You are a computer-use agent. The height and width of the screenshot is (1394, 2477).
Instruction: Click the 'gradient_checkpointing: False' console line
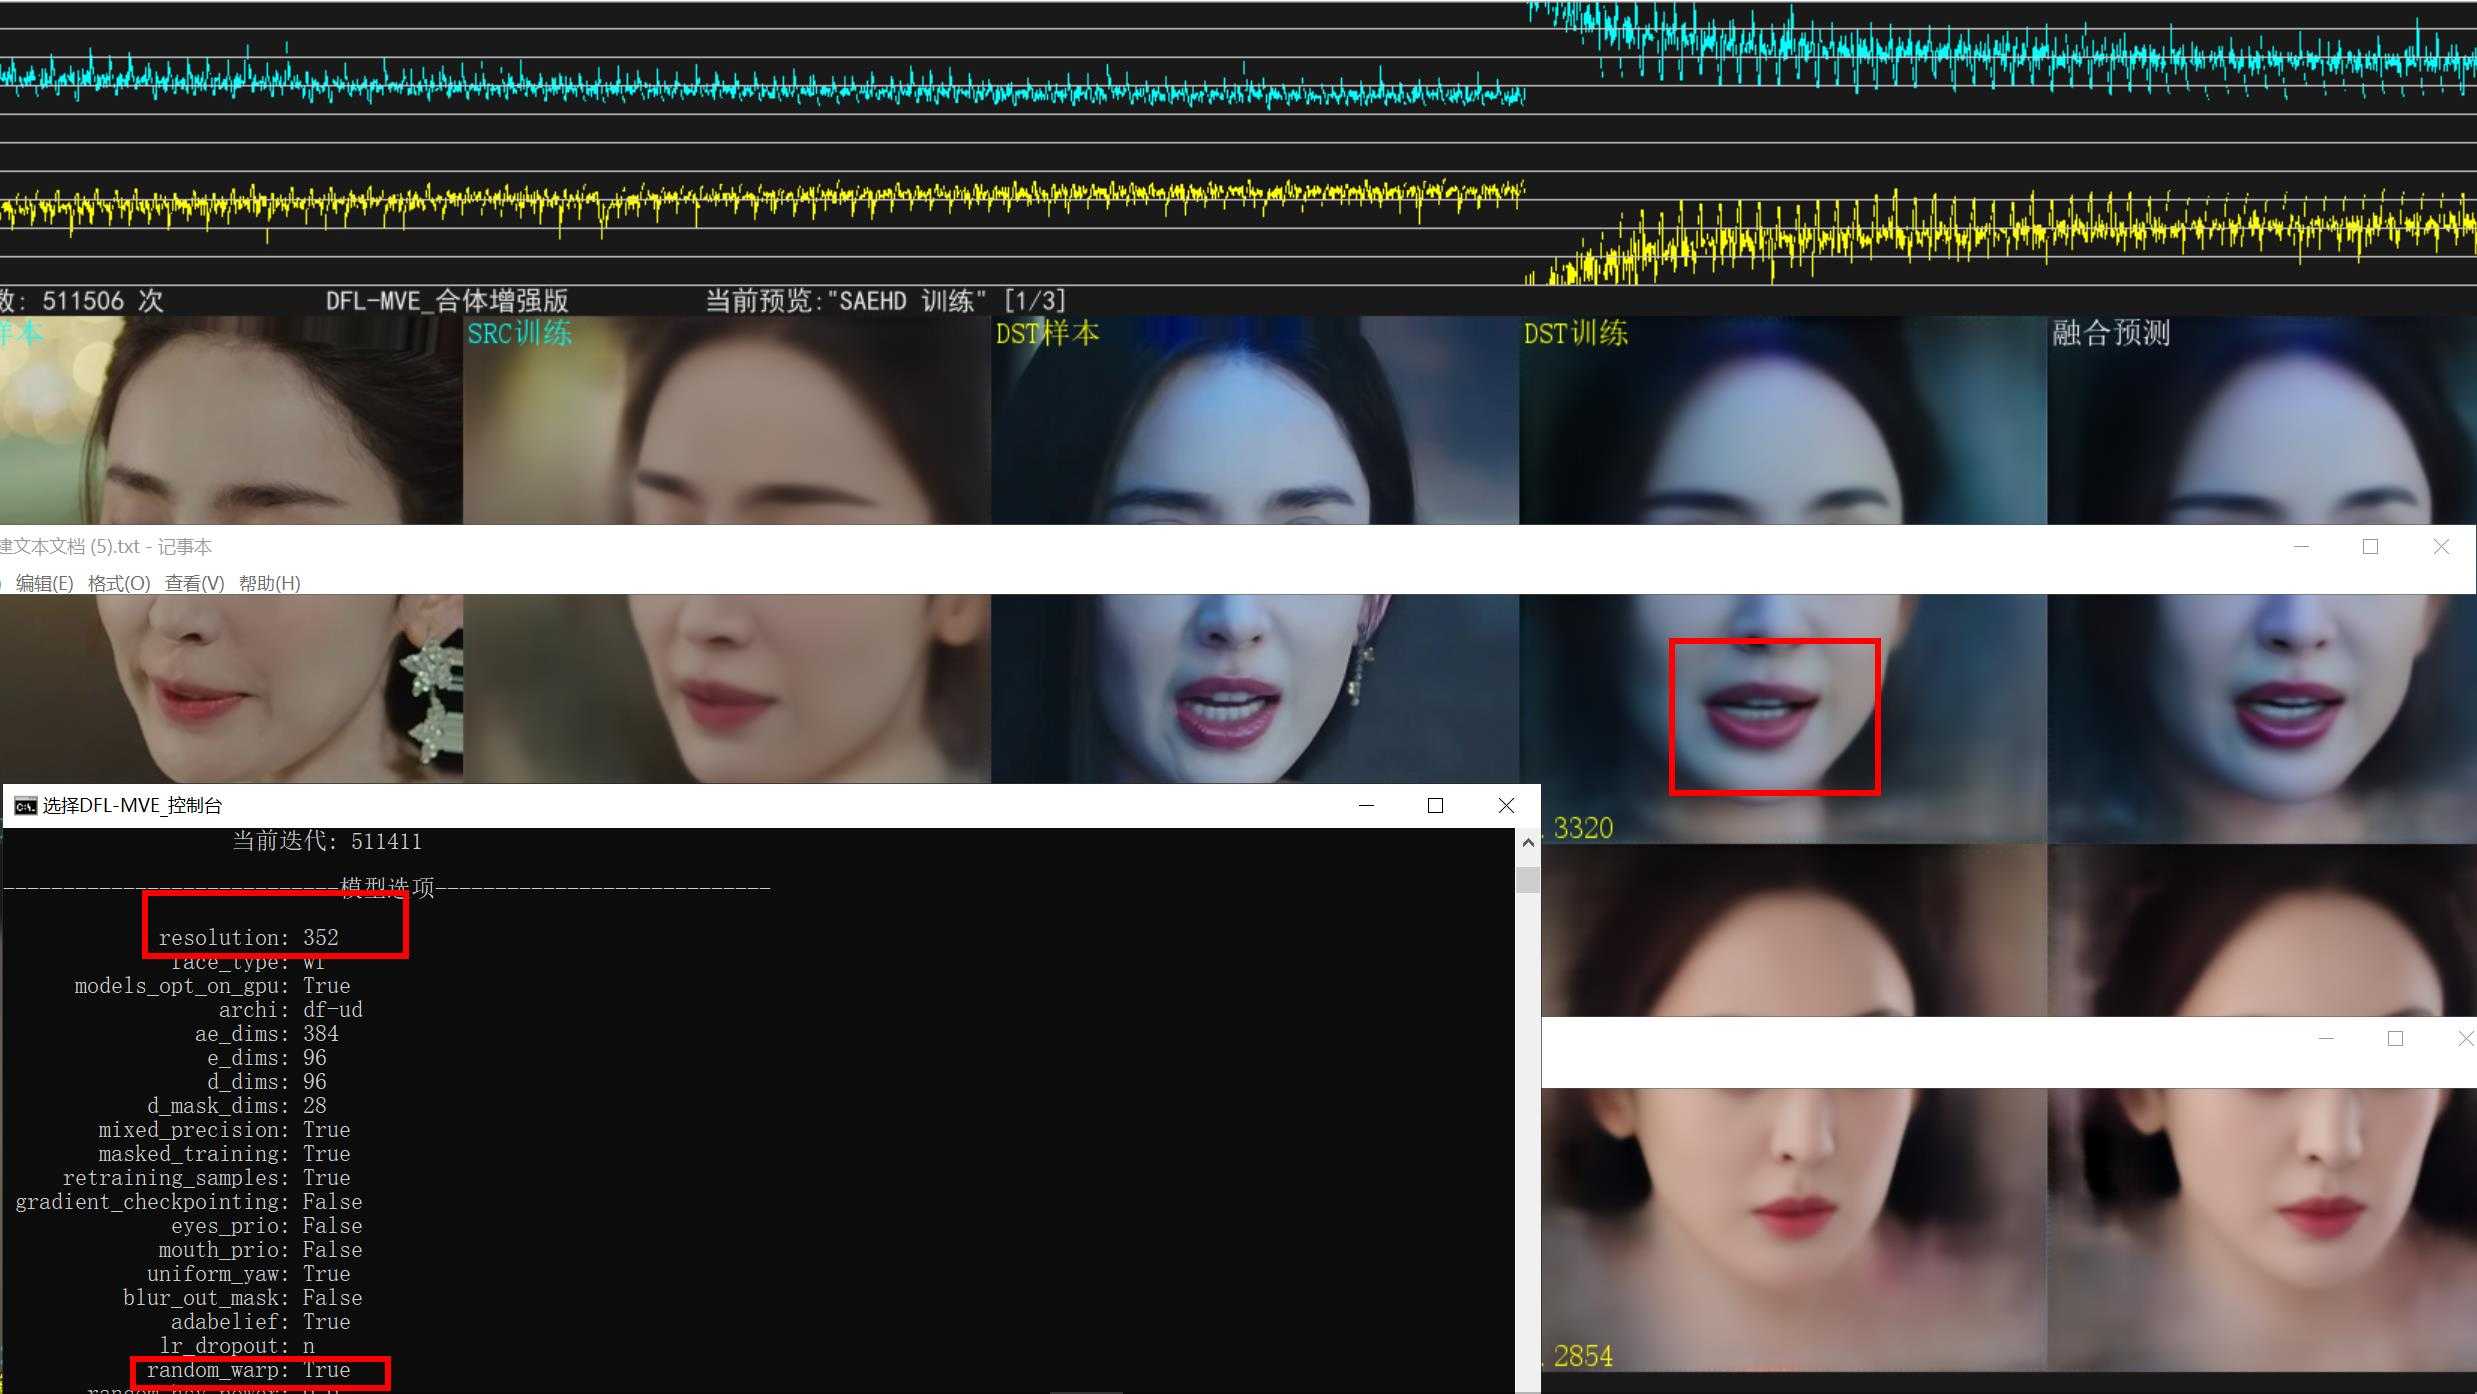(x=188, y=1202)
